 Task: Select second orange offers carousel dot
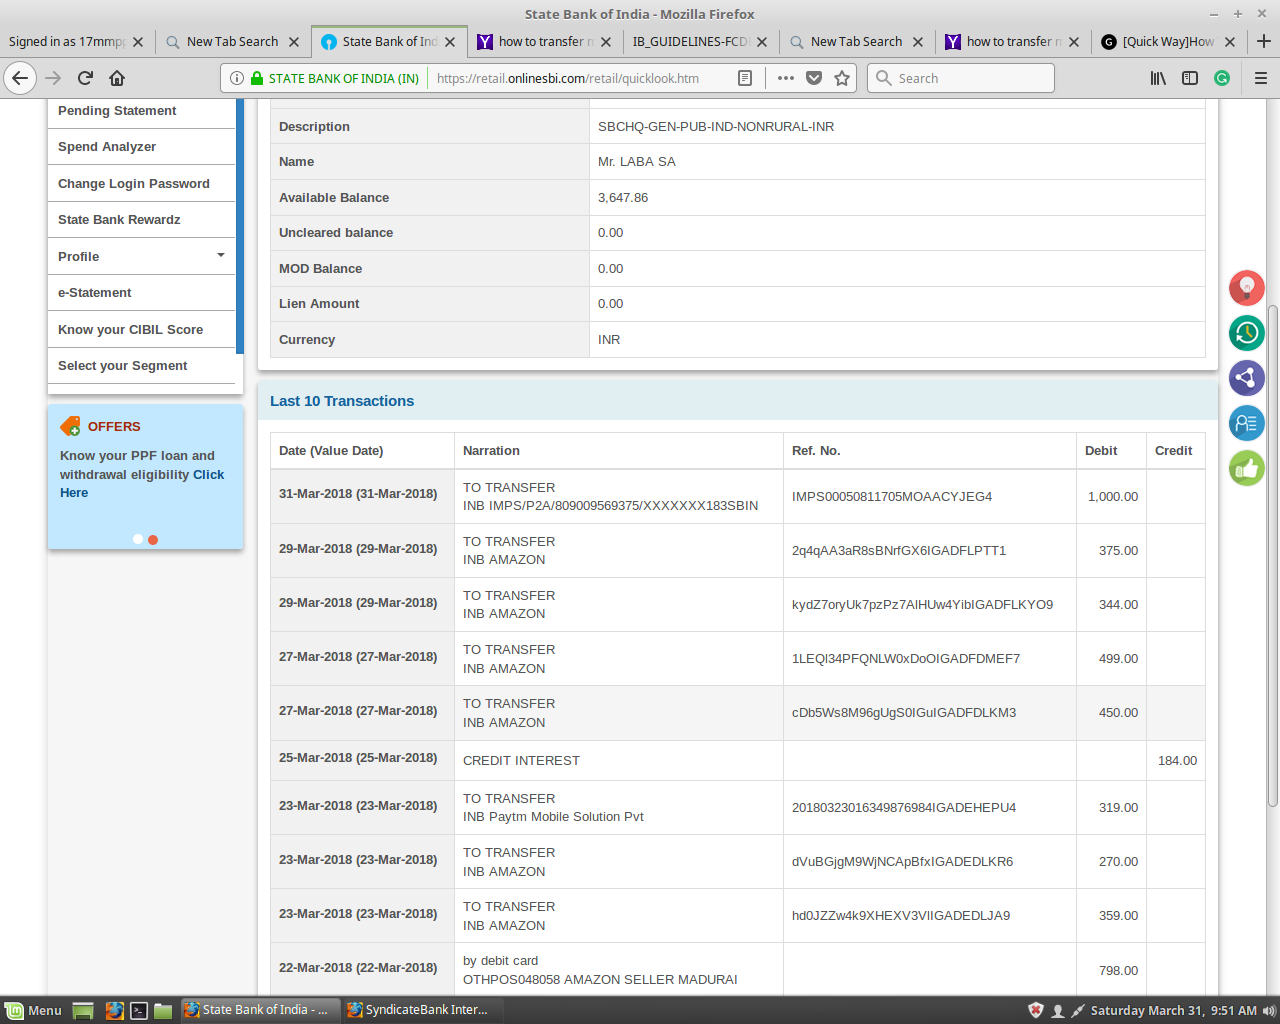coord(153,540)
